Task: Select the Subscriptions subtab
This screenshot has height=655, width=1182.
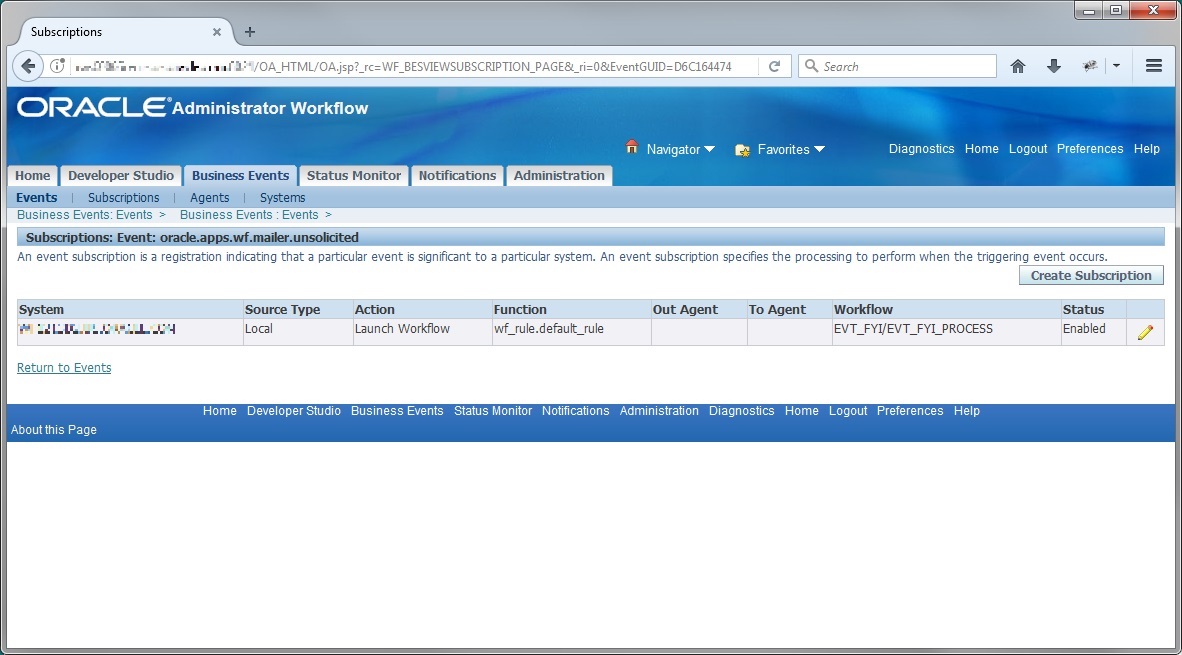Action: 124,197
